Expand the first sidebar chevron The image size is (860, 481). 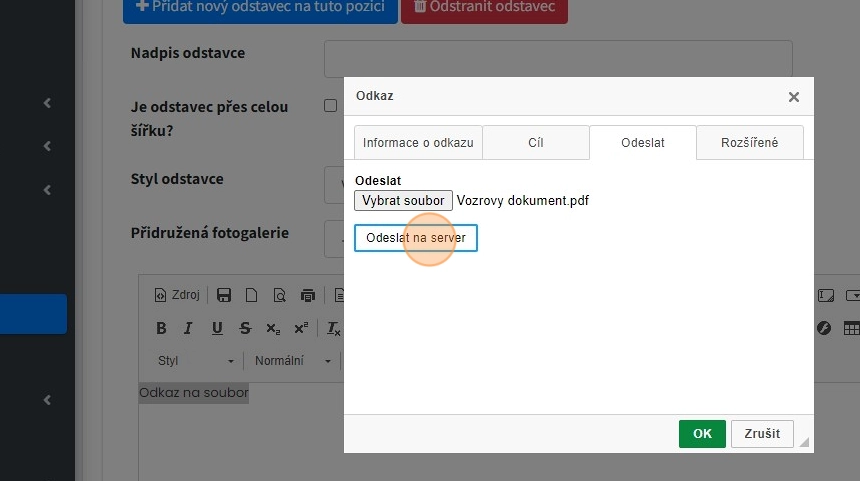[47, 103]
